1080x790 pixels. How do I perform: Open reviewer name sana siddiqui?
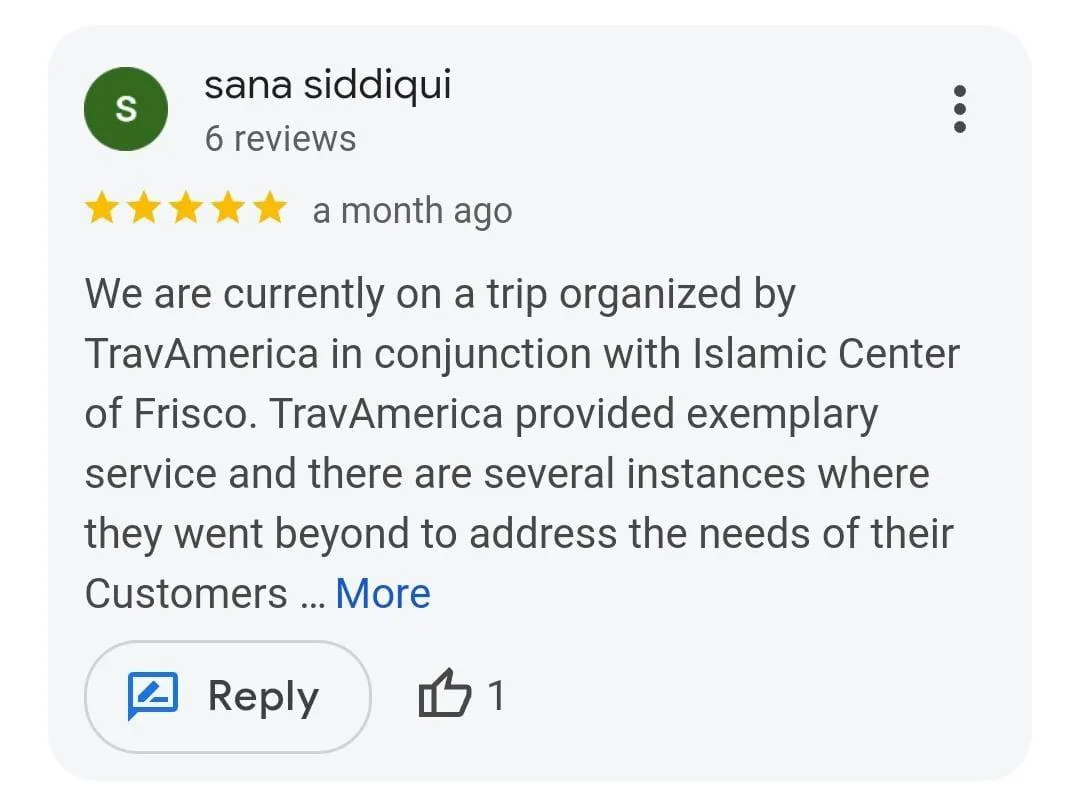tap(328, 85)
